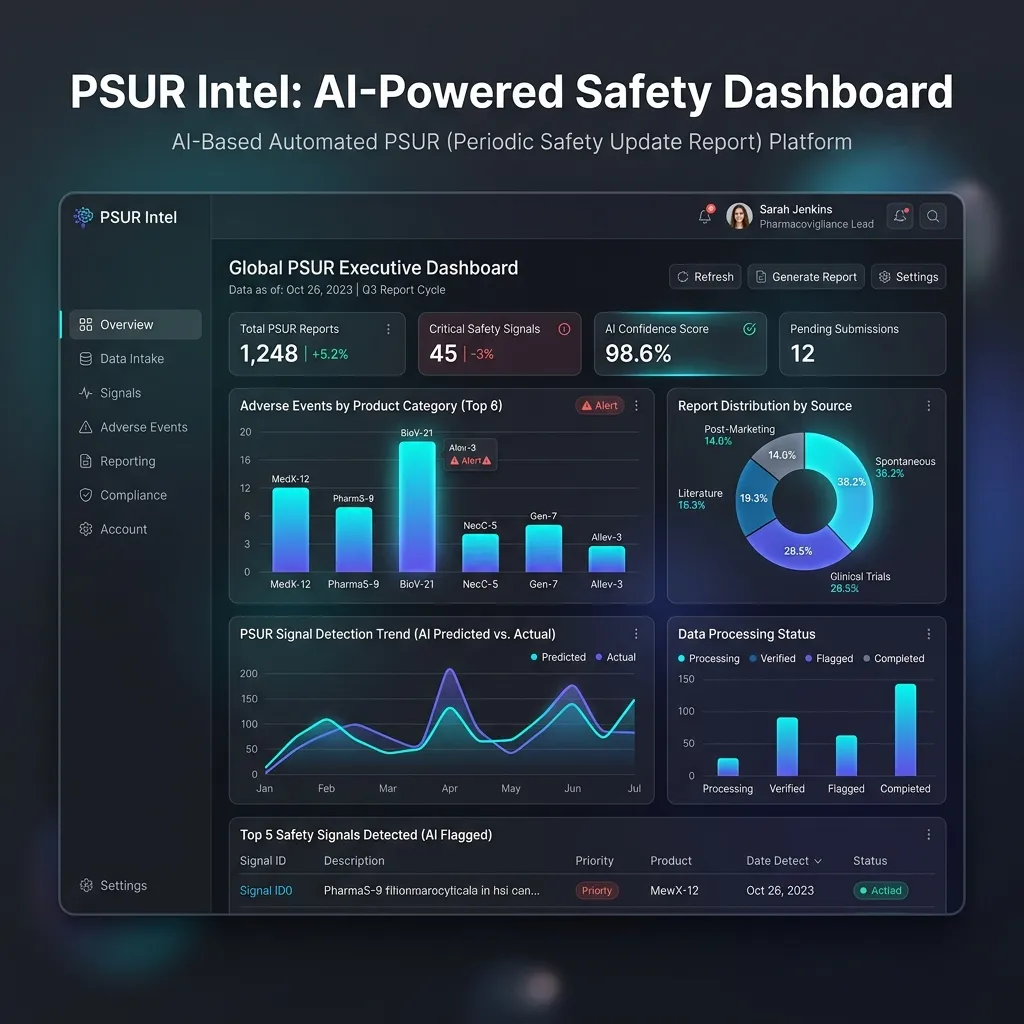1024x1024 pixels.
Task: Click the Status column header
Action: tap(870, 861)
